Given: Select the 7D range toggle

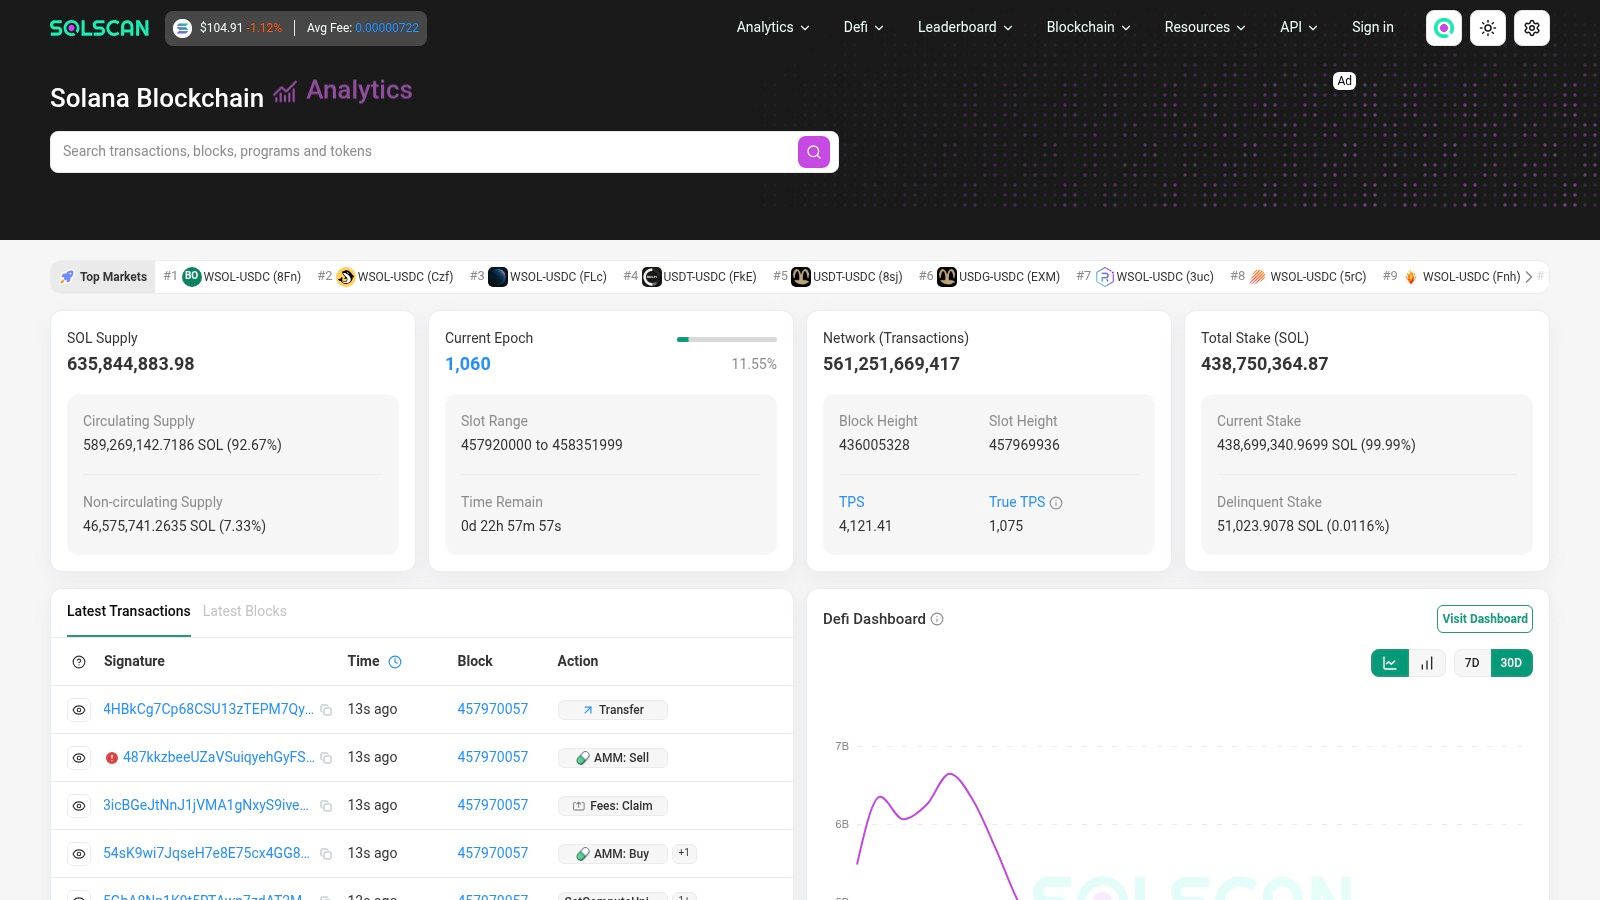Looking at the screenshot, I should 1472,663.
